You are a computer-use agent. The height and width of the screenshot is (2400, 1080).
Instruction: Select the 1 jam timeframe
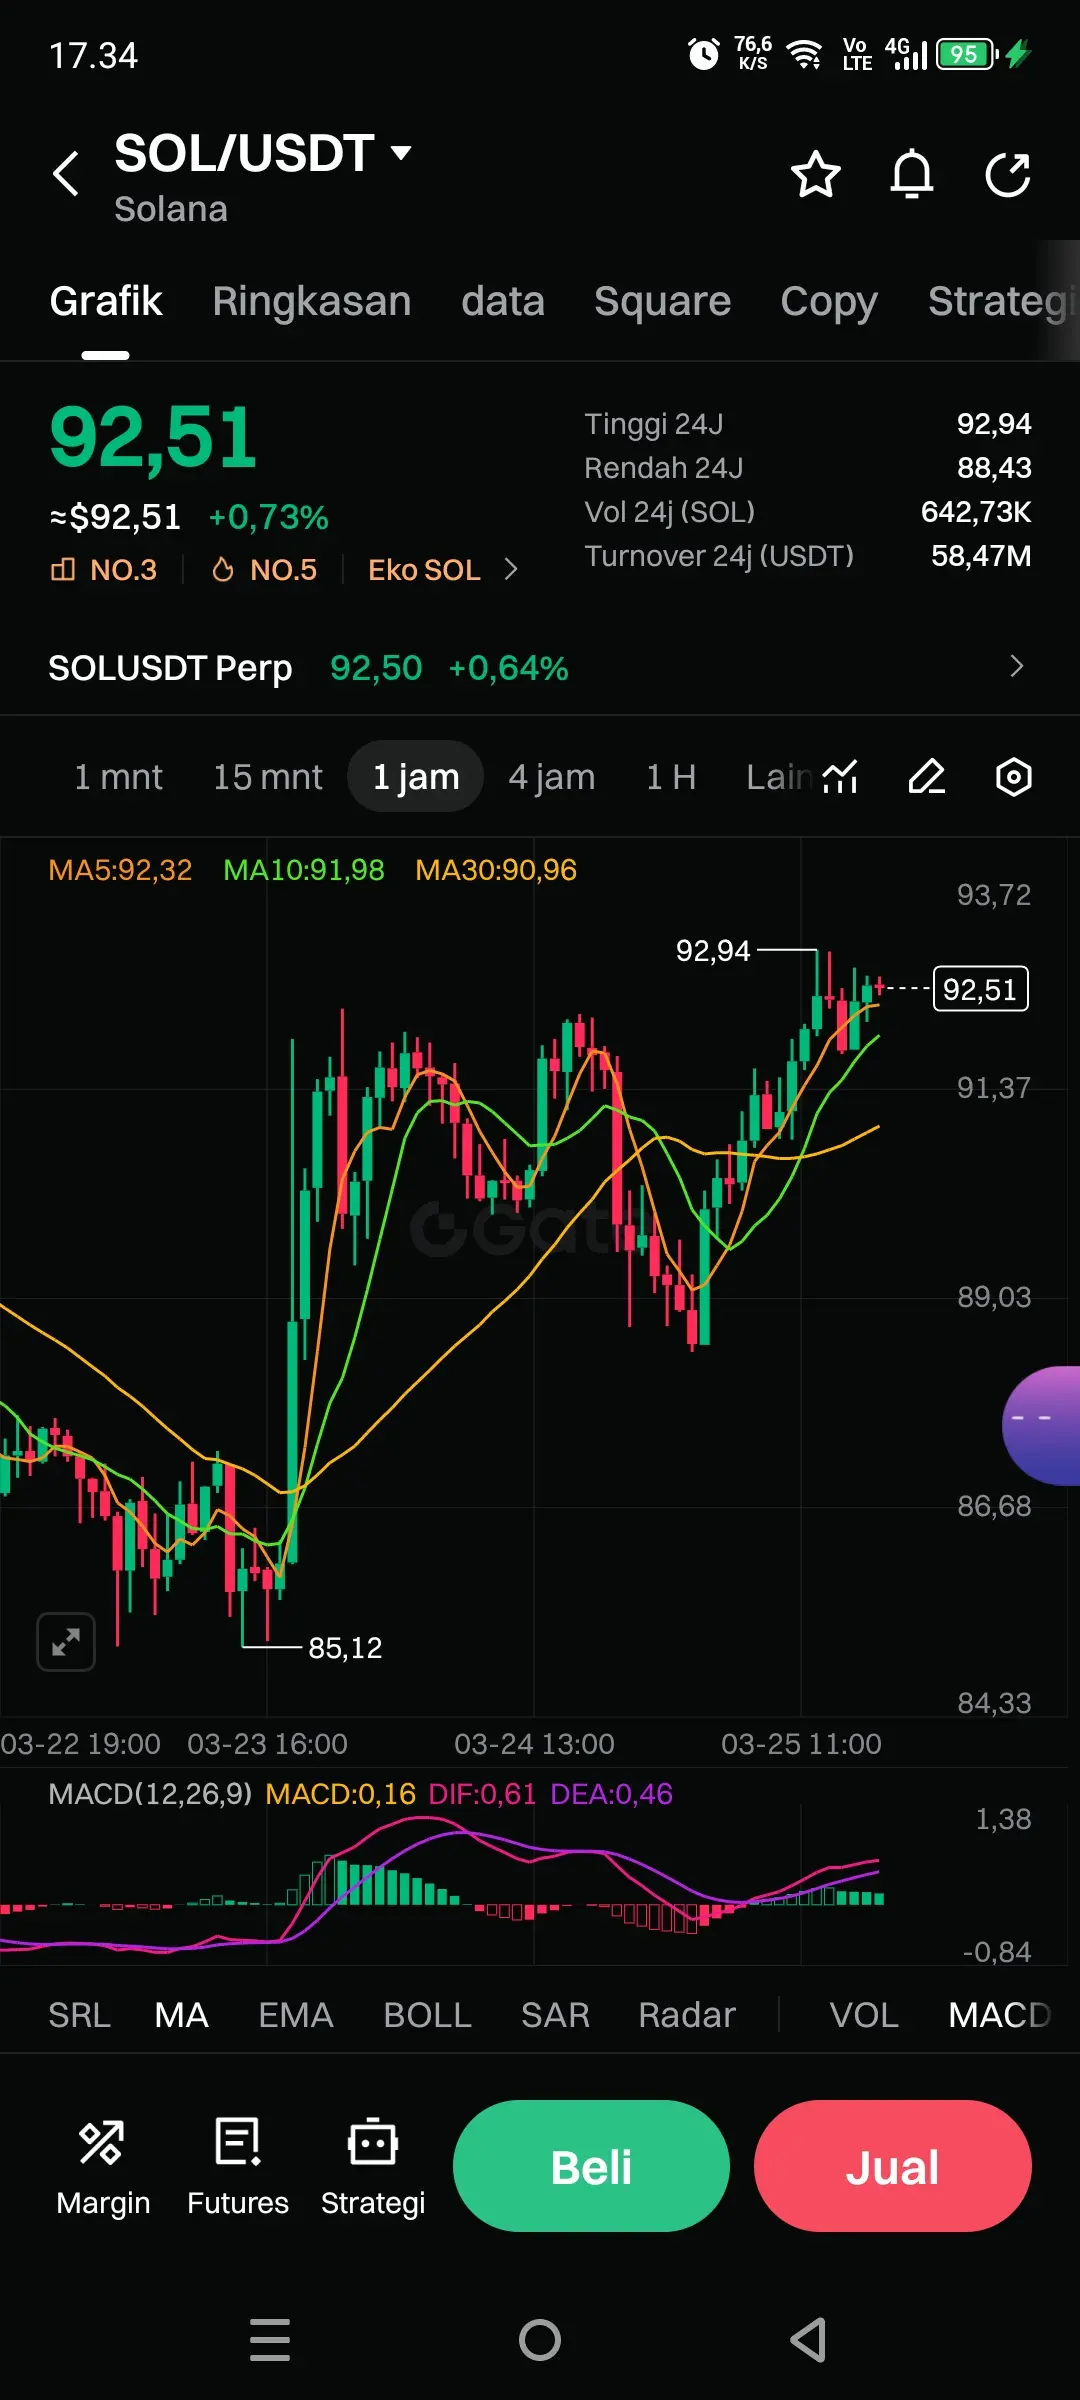416,776
